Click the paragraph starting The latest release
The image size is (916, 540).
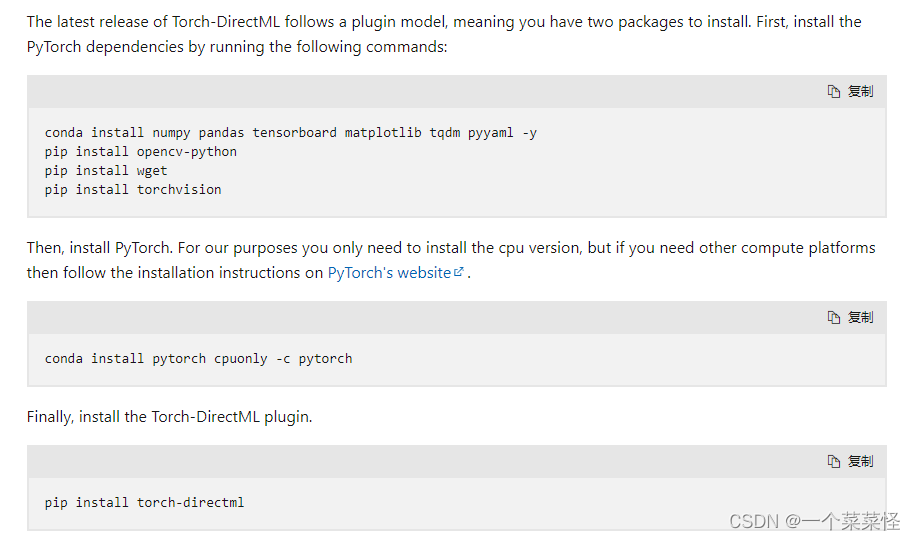[444, 34]
